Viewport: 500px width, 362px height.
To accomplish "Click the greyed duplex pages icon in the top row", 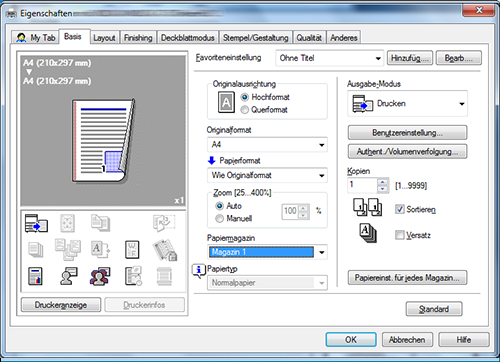I will click(100, 223).
